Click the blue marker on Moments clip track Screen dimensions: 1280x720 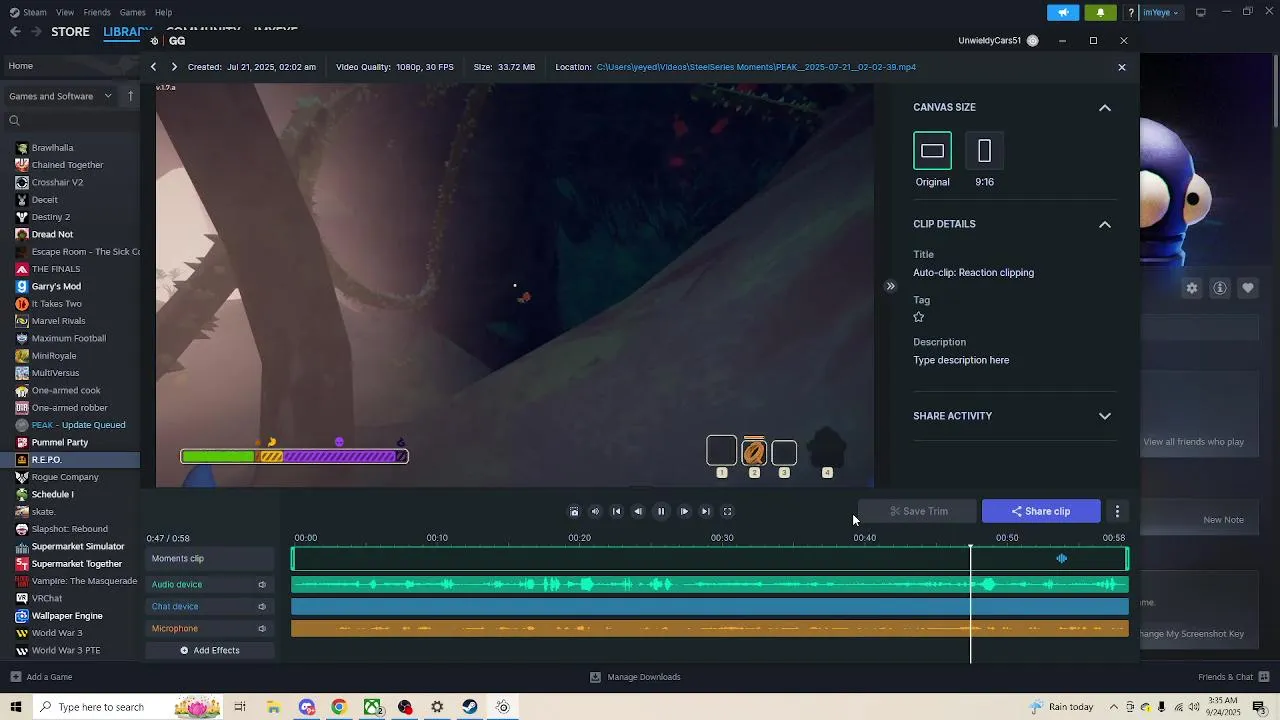[1062, 558]
